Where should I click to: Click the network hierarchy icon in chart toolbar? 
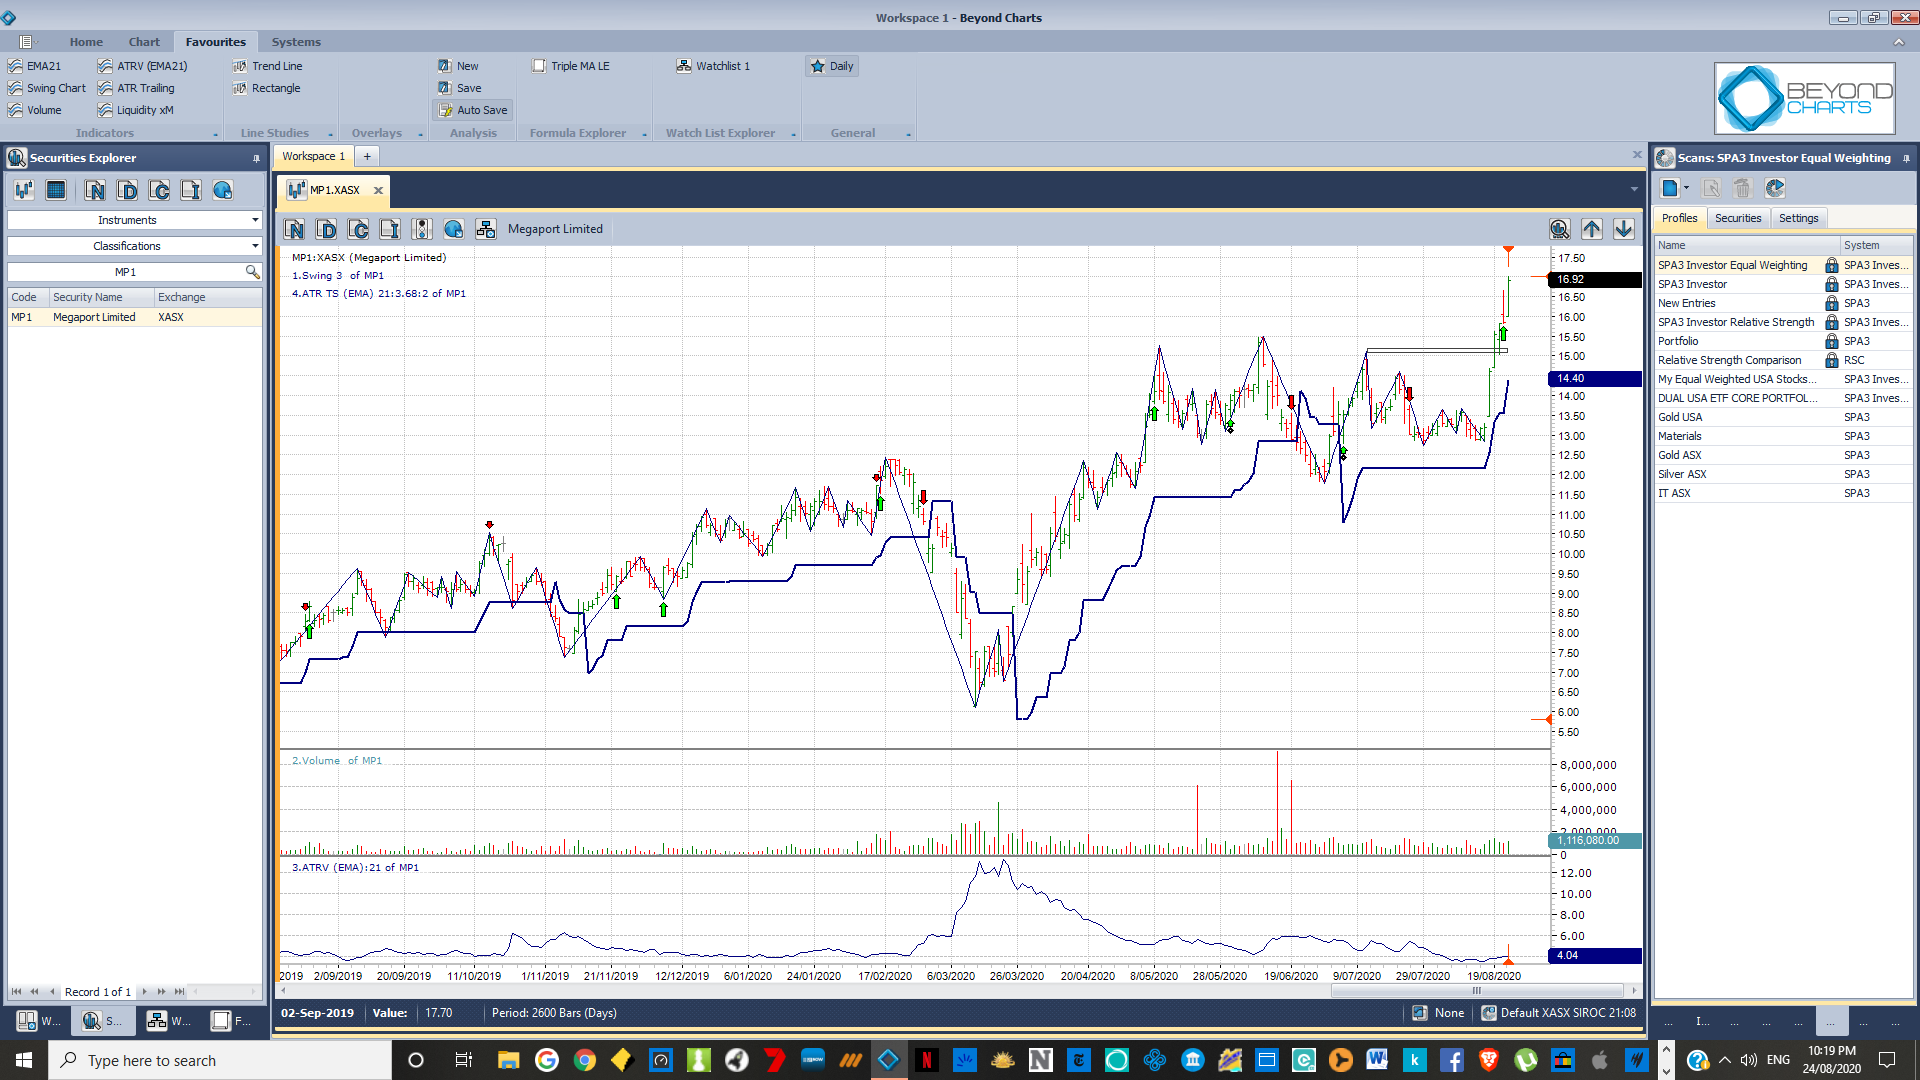(x=486, y=229)
